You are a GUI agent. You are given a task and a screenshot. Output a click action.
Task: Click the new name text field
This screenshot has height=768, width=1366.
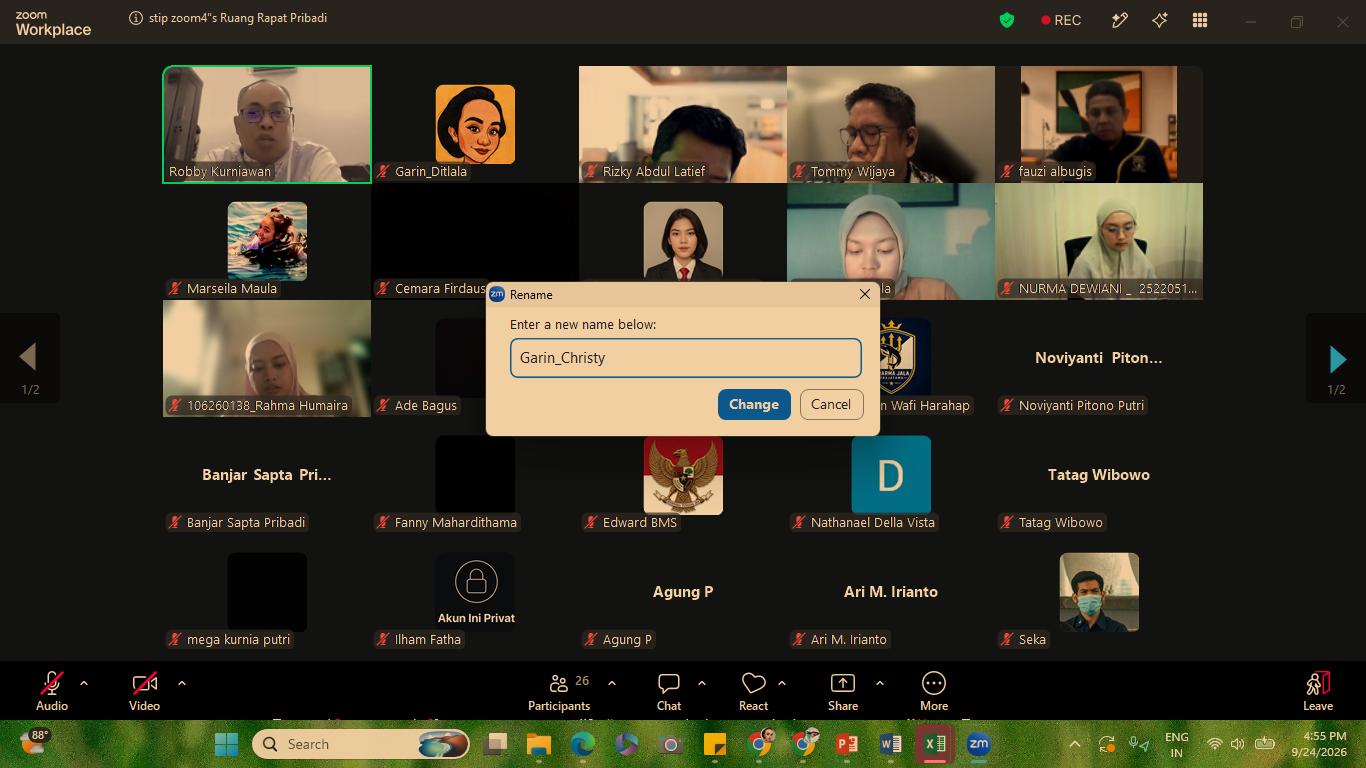[x=686, y=358]
